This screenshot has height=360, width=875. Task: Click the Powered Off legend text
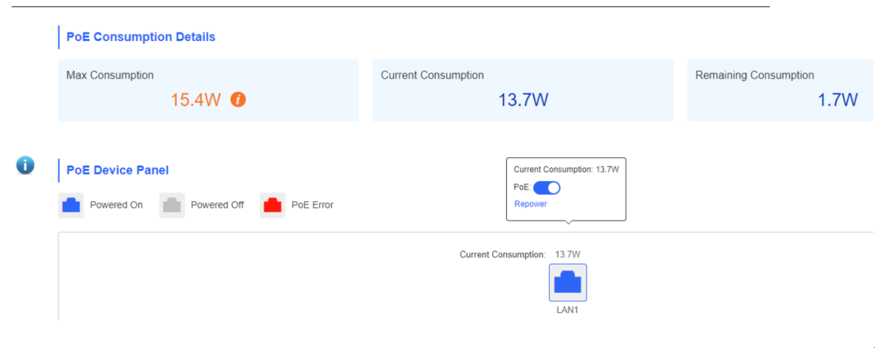coord(217,205)
